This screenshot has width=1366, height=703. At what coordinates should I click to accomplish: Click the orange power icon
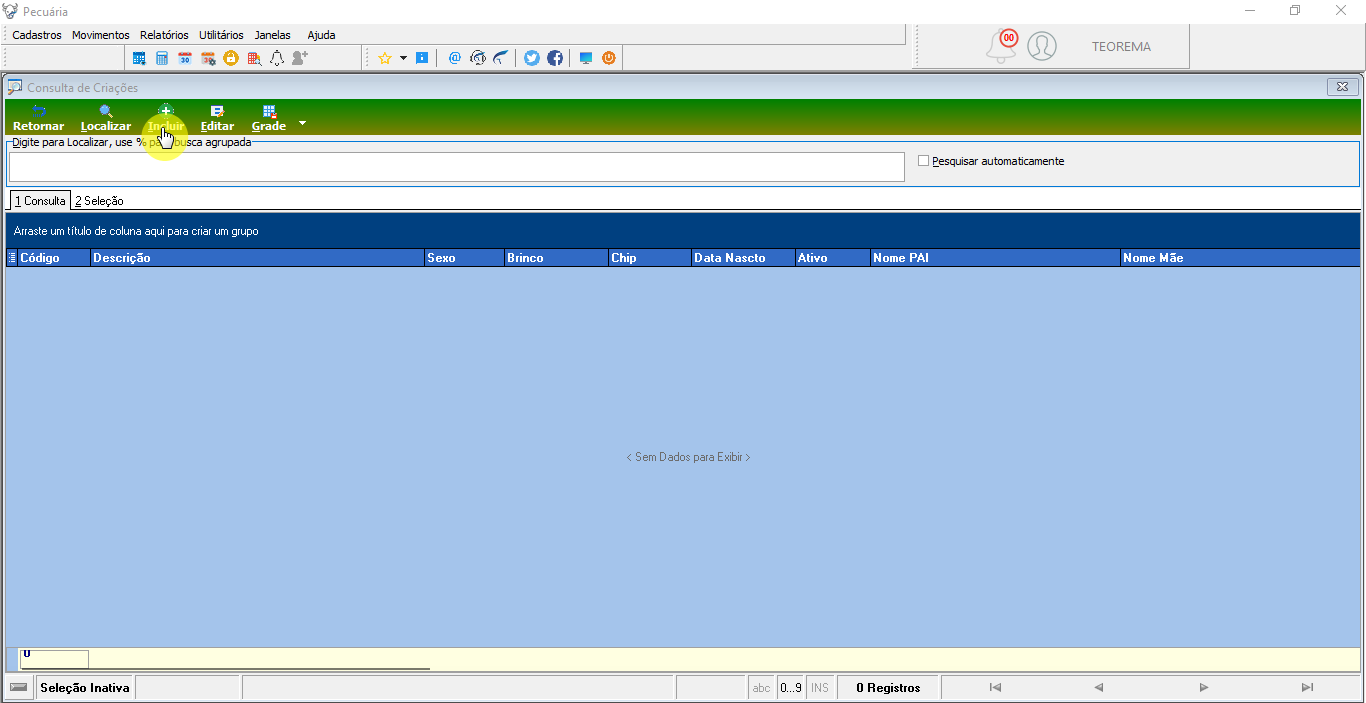609,58
